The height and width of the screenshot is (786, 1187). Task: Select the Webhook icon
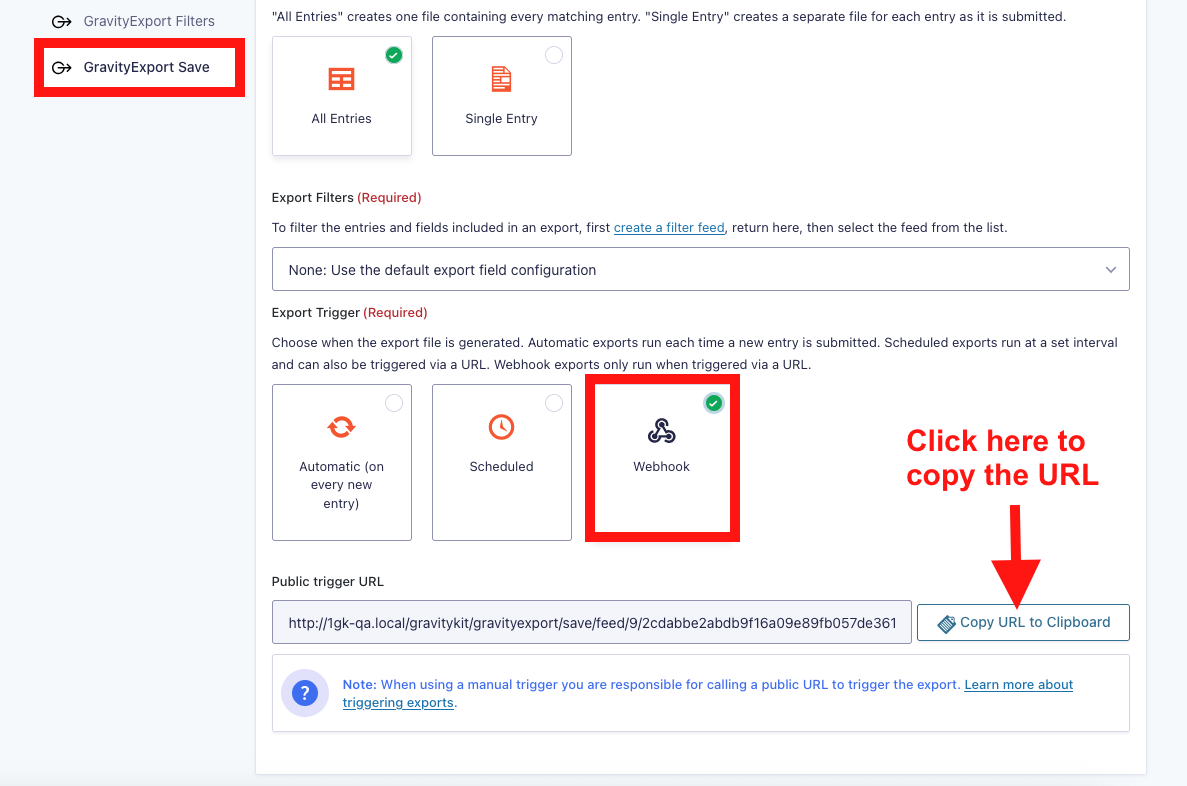(x=662, y=431)
